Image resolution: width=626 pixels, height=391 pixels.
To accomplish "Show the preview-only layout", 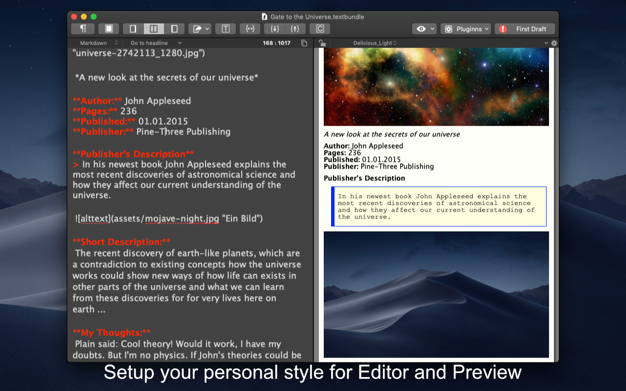I will [x=174, y=29].
